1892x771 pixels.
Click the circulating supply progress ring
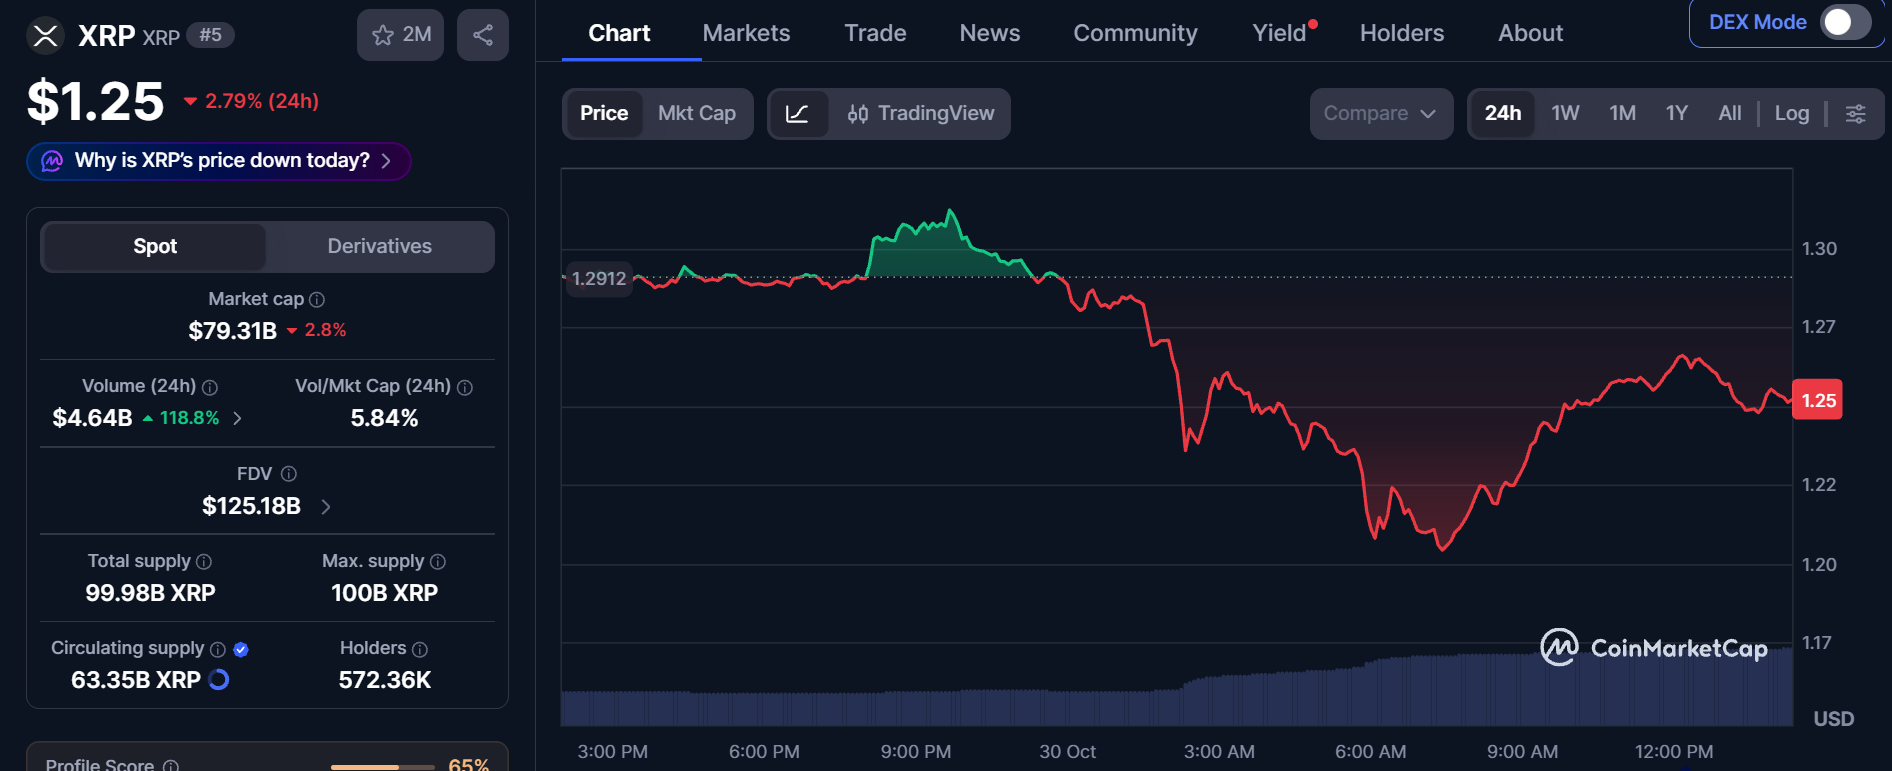(219, 680)
